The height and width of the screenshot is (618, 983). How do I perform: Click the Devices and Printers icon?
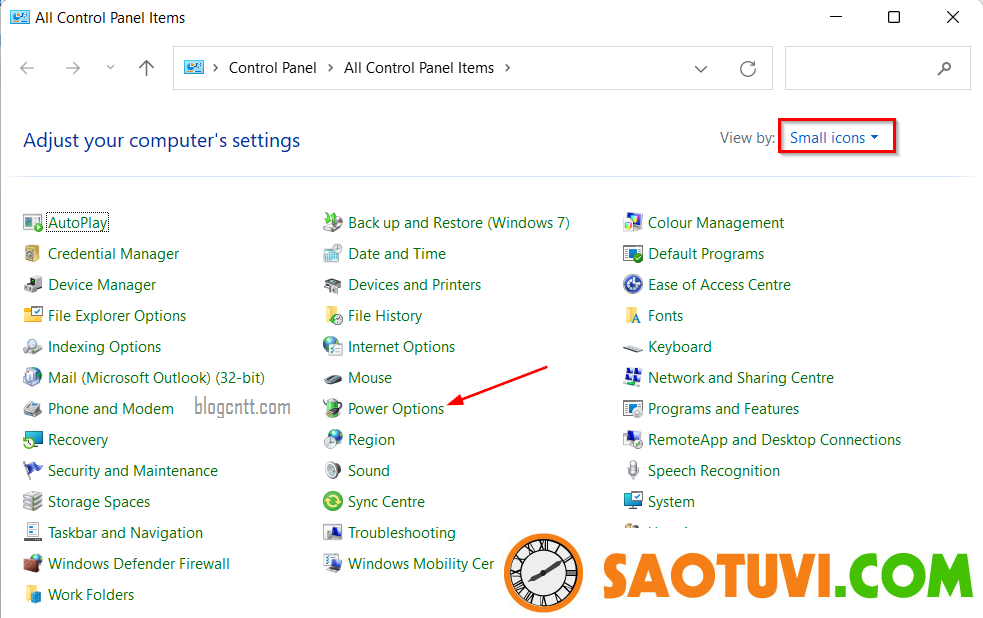click(x=333, y=285)
